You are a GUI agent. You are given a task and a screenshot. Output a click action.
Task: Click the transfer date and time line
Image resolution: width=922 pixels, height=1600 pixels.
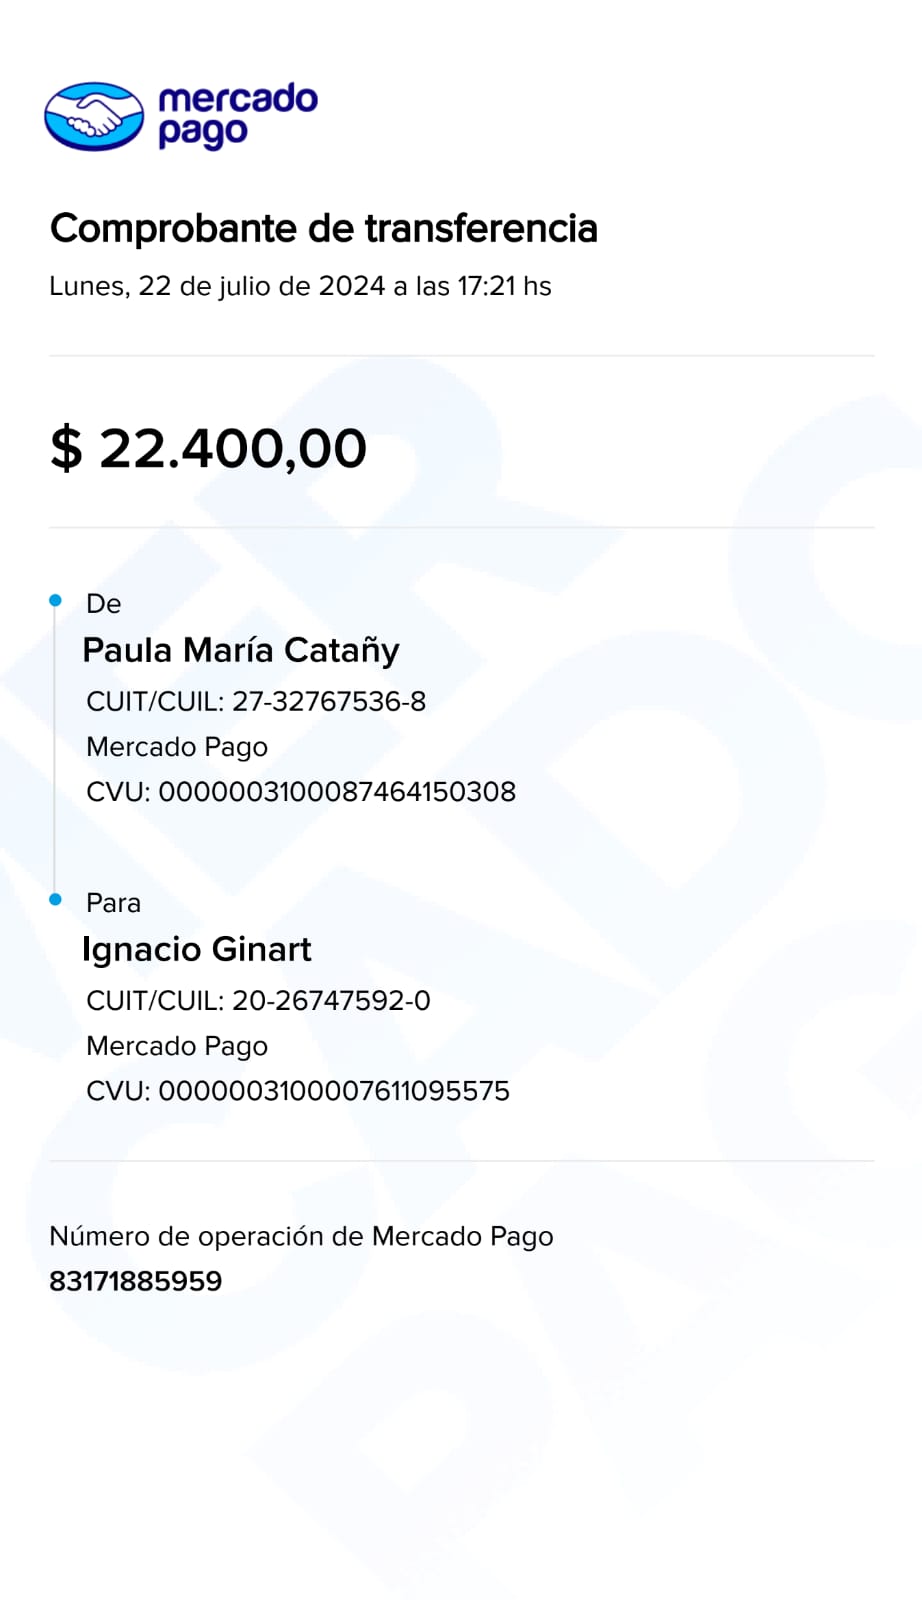[300, 286]
